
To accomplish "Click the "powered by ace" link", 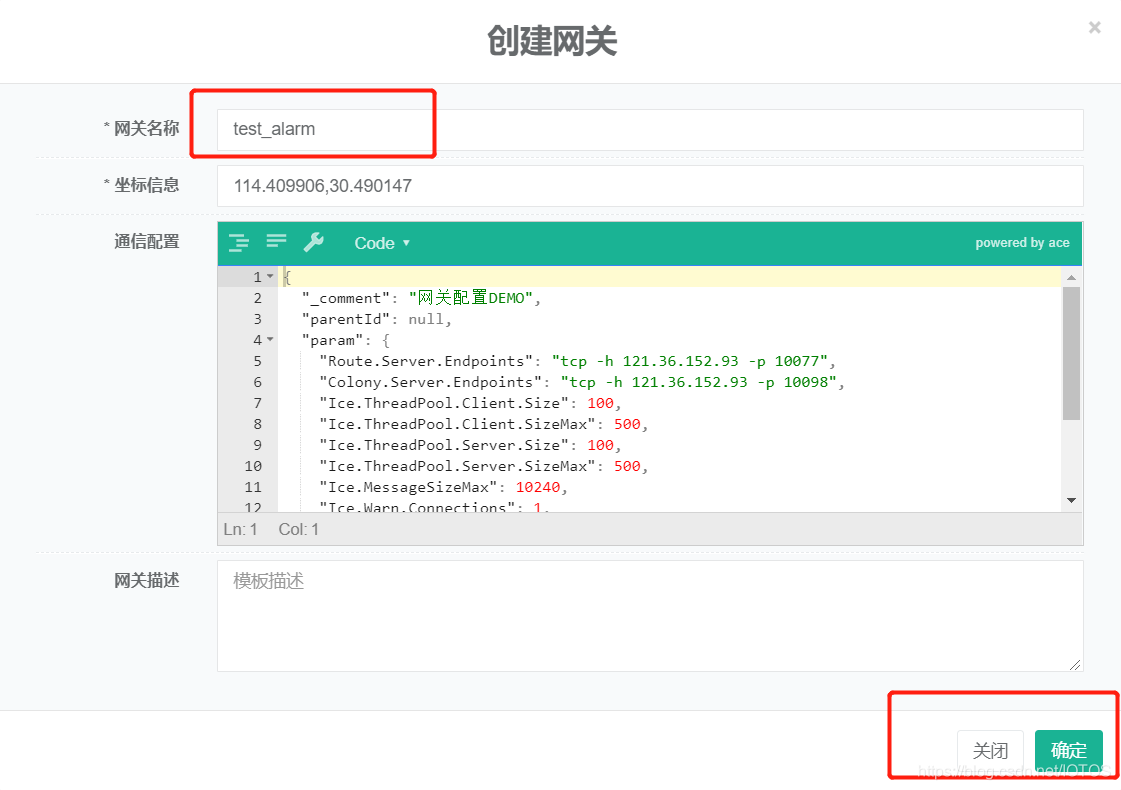I will [x=1022, y=242].
